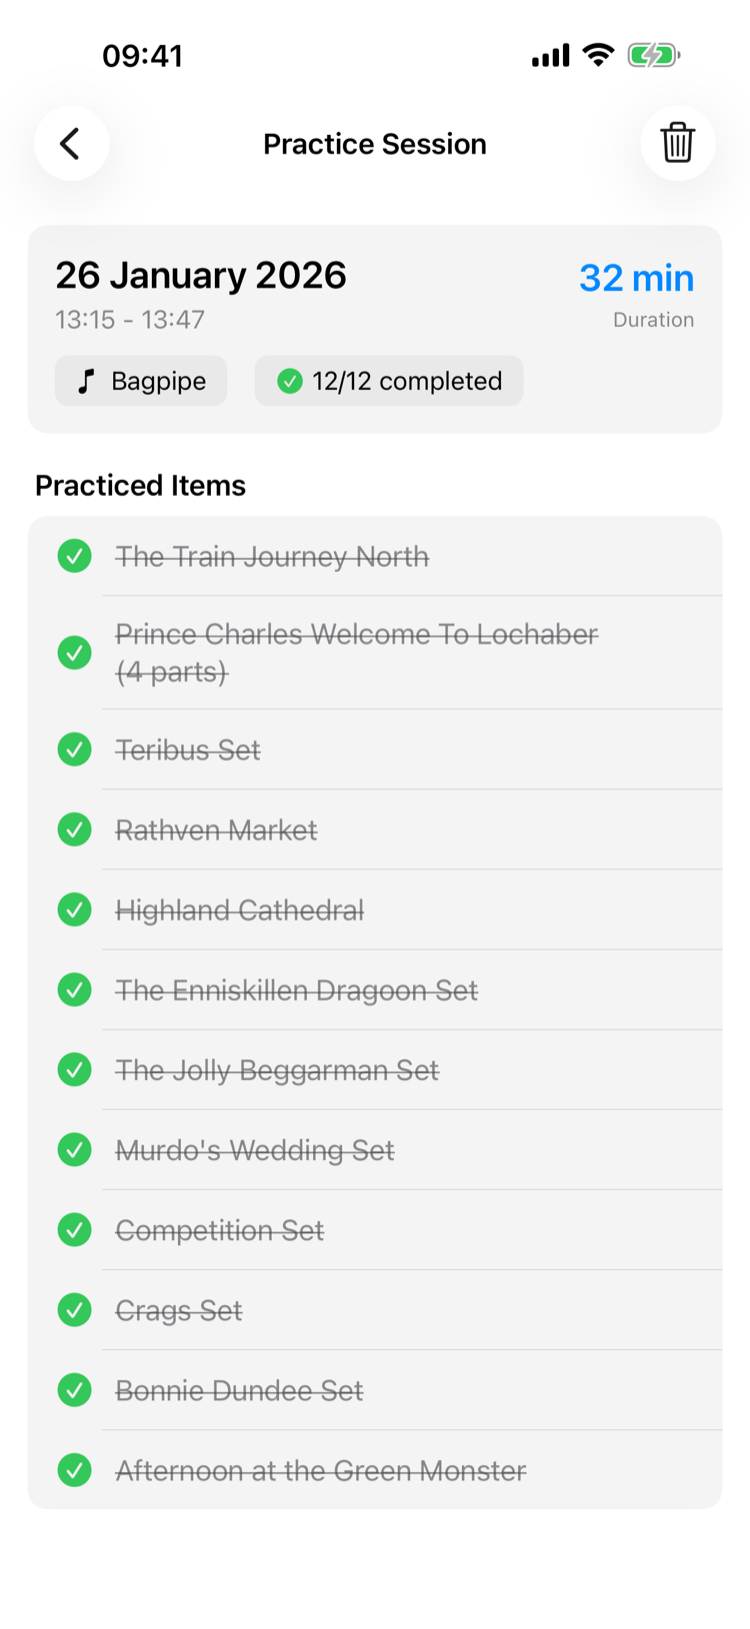Tap the back chevron button
This screenshot has height=1629, width=750.
click(71, 143)
